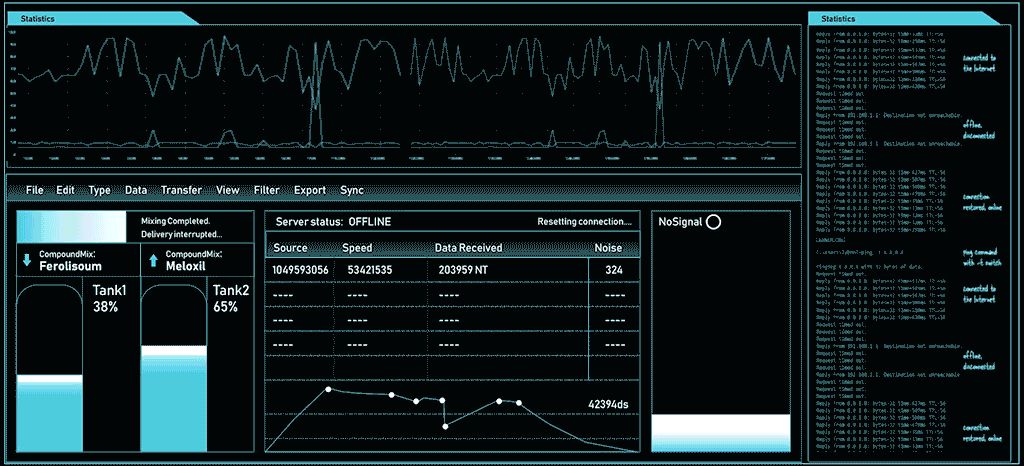Open the Transfer menu
1024x466 pixels.
click(x=181, y=190)
